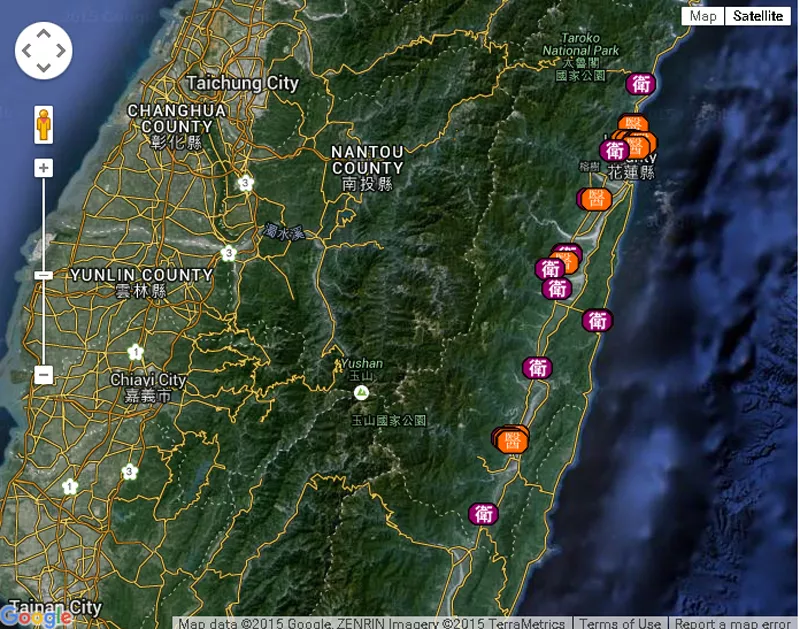Image resolution: width=800 pixels, height=629 pixels.
Task: Open purple 衛 marker on the eastern shoreline
Action: point(597,320)
